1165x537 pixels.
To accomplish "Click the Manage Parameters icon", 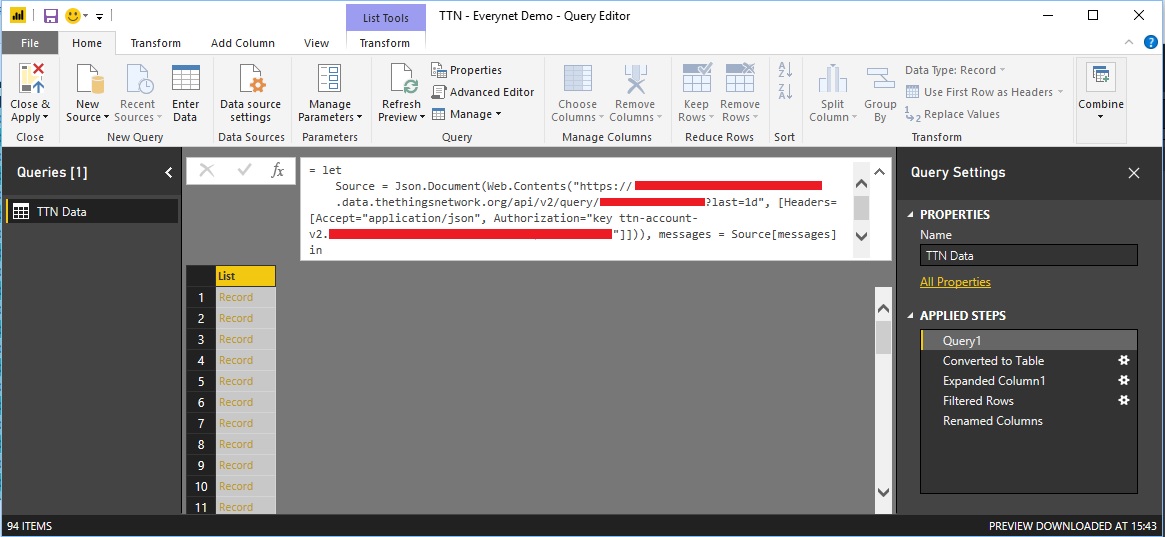I will click(328, 79).
